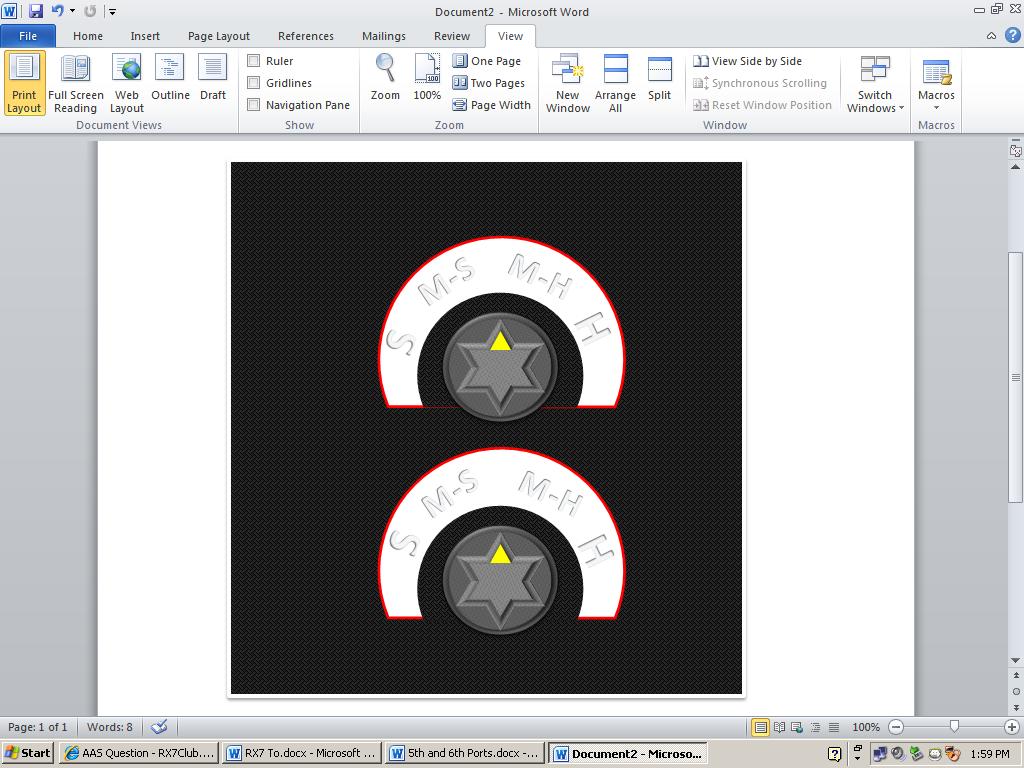This screenshot has width=1024, height=768.
Task: Open the Macros dropdown menu
Action: coord(936,84)
